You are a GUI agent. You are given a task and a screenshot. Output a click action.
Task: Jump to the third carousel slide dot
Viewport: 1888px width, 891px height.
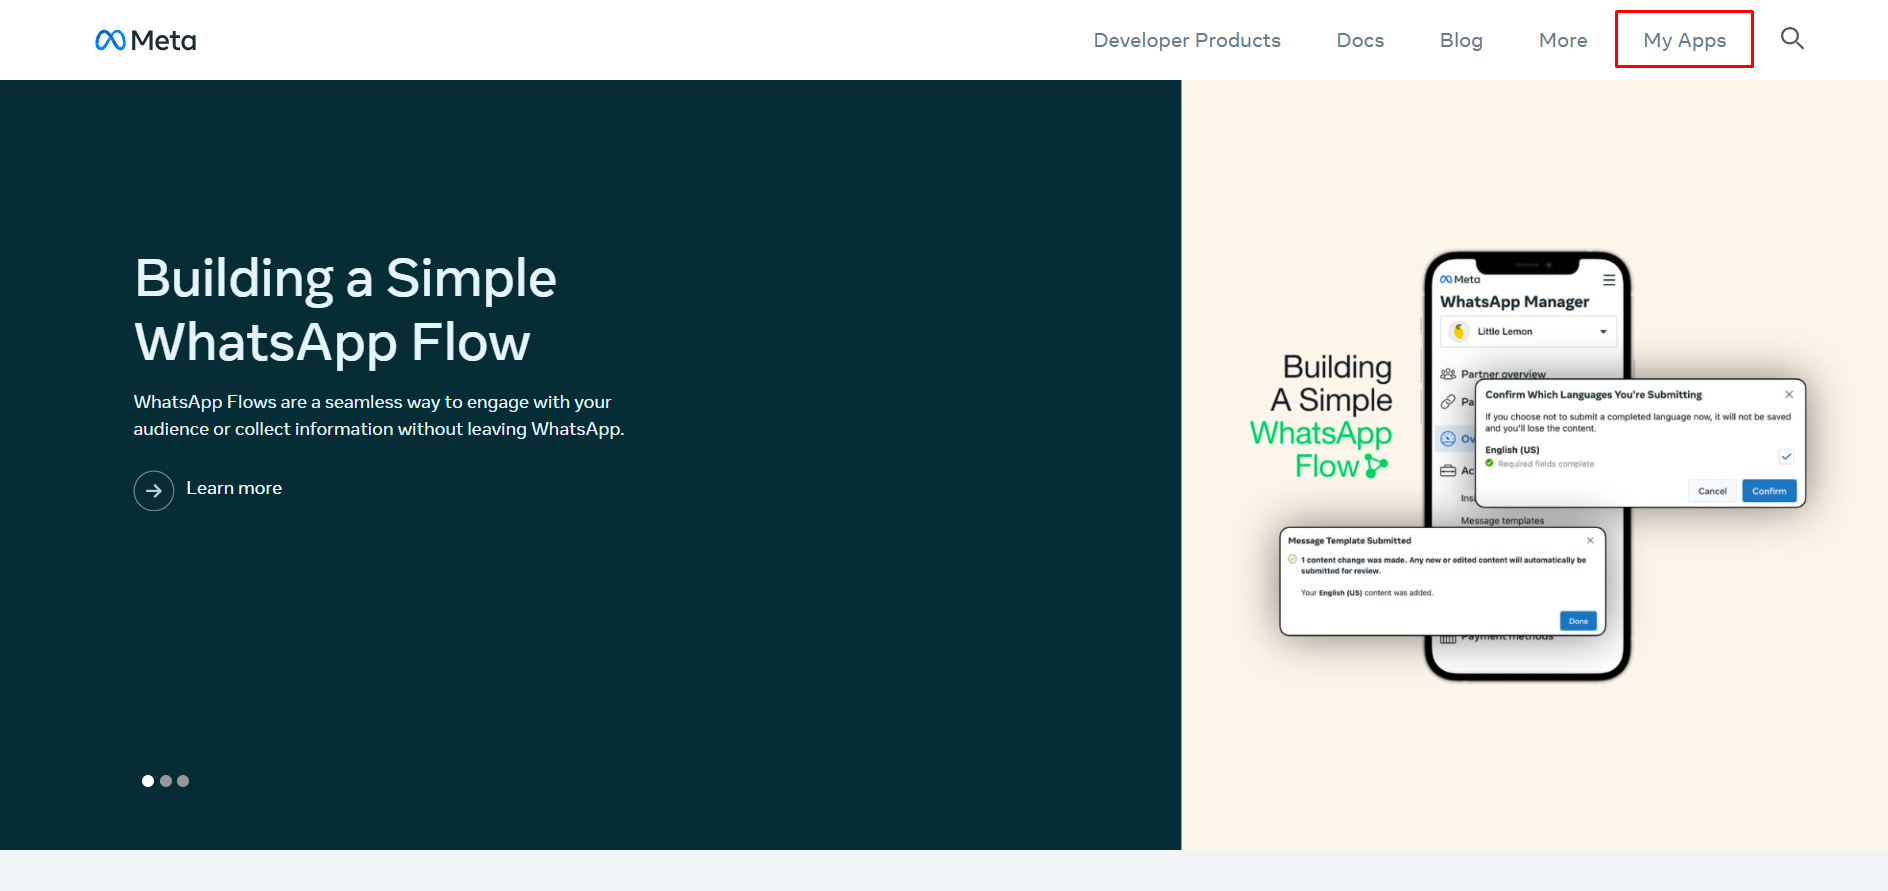(183, 781)
